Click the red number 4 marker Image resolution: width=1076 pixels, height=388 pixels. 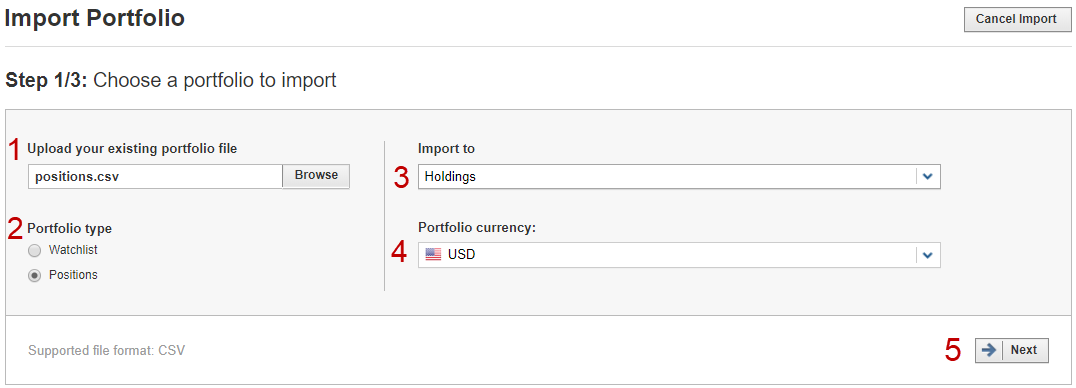coord(399,252)
